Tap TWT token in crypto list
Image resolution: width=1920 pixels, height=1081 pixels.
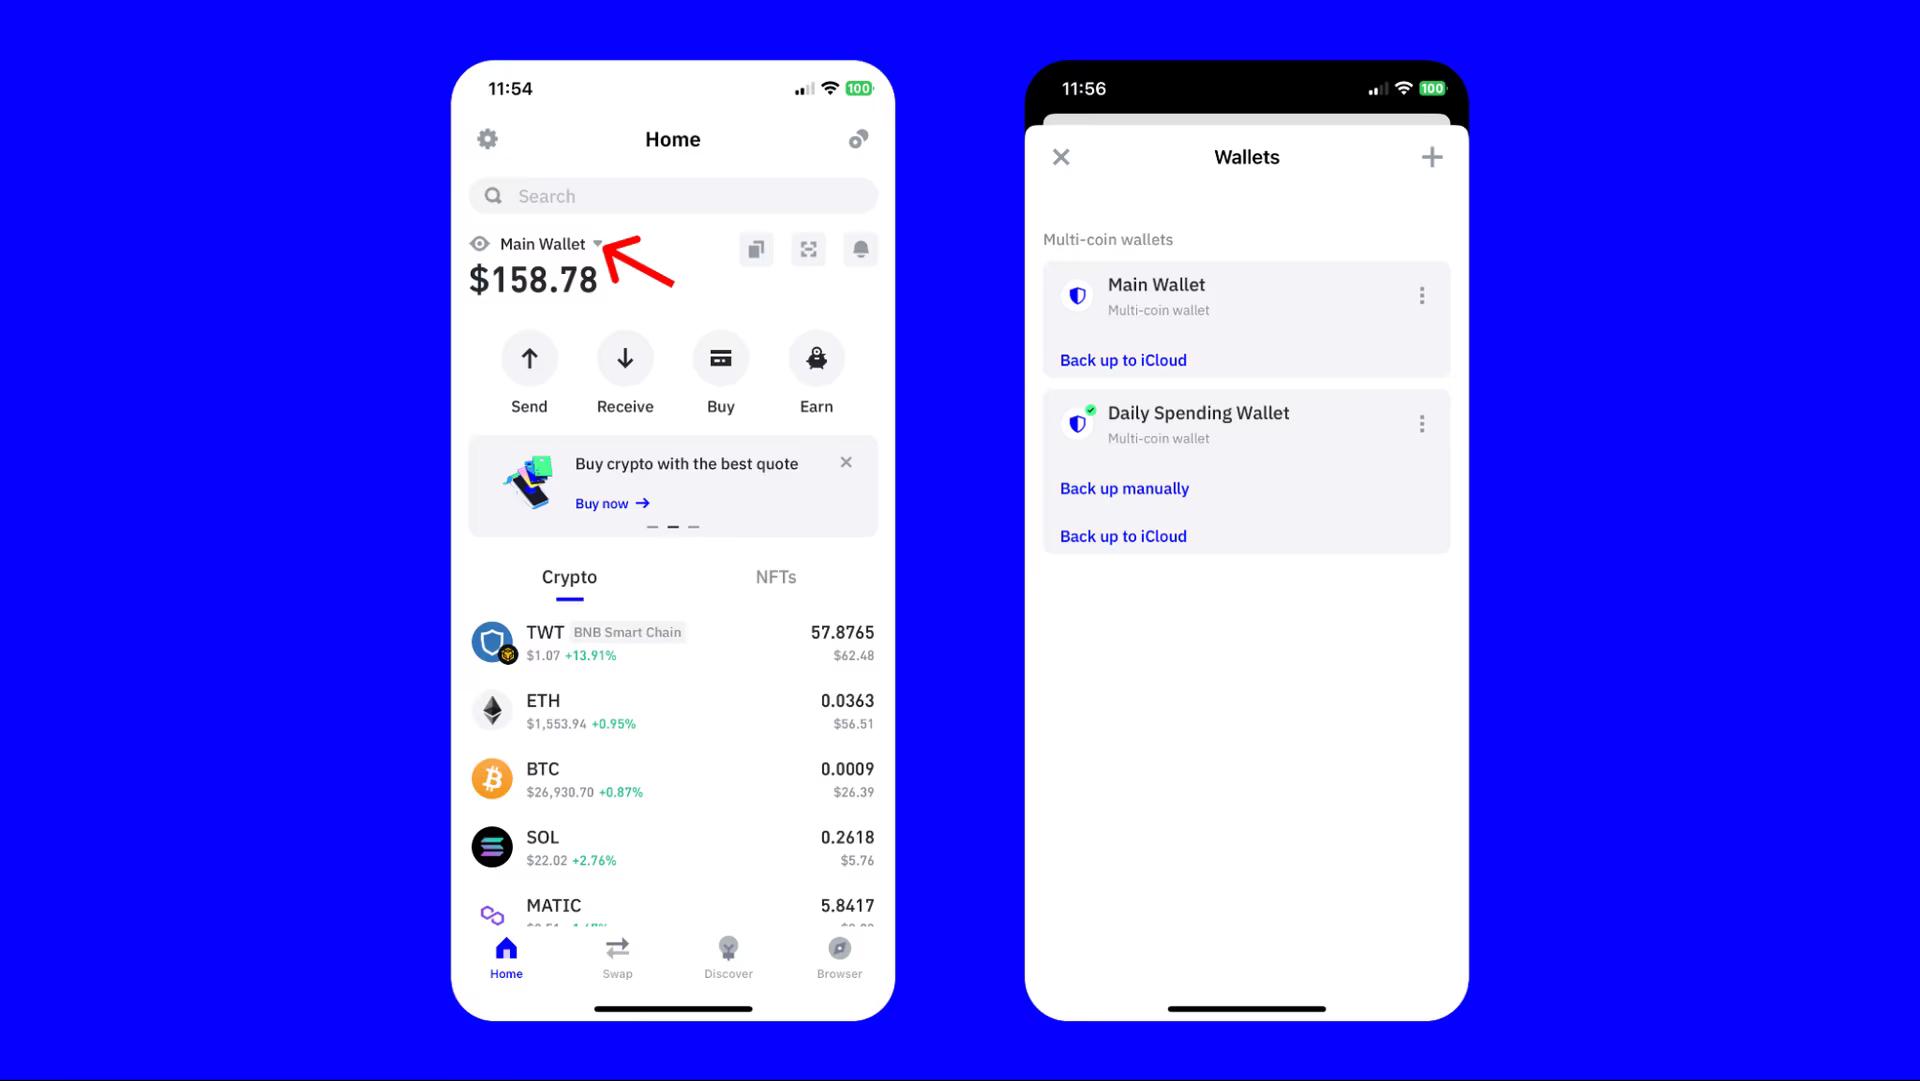[673, 642]
